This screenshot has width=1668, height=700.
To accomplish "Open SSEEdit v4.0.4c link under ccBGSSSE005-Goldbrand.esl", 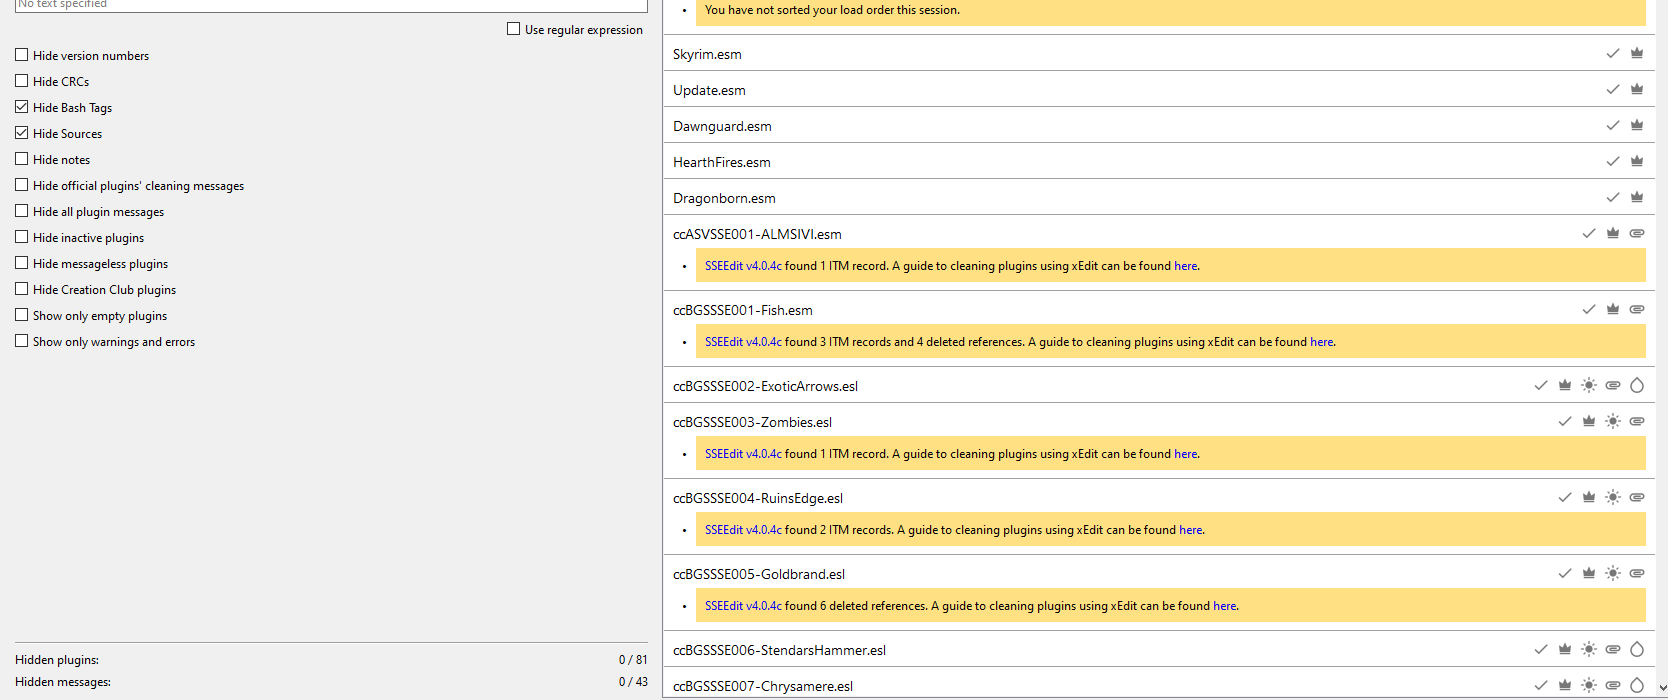I will click(743, 606).
